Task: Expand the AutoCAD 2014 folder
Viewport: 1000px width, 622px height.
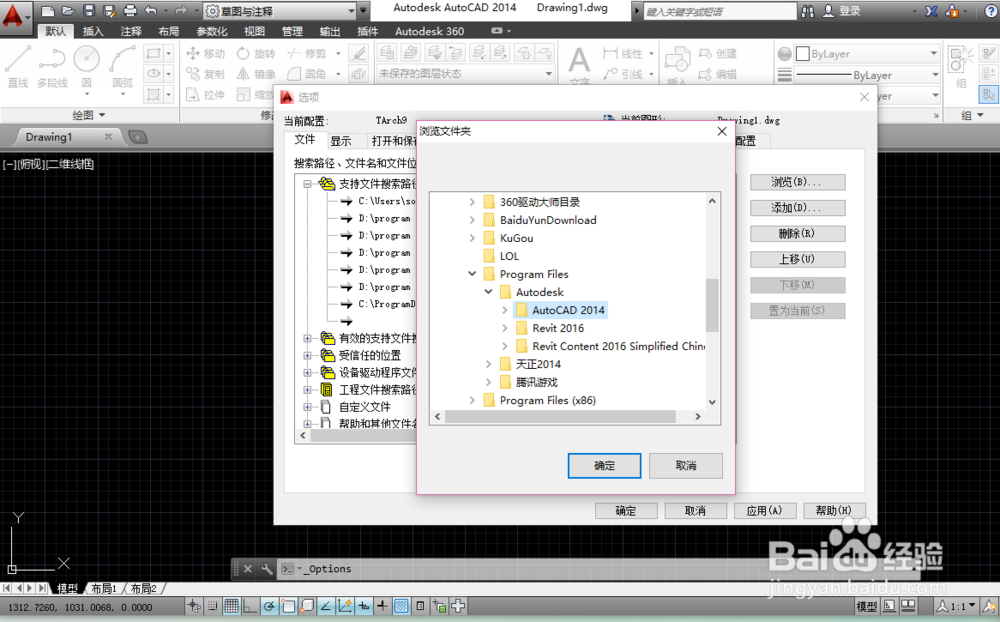Action: point(504,310)
